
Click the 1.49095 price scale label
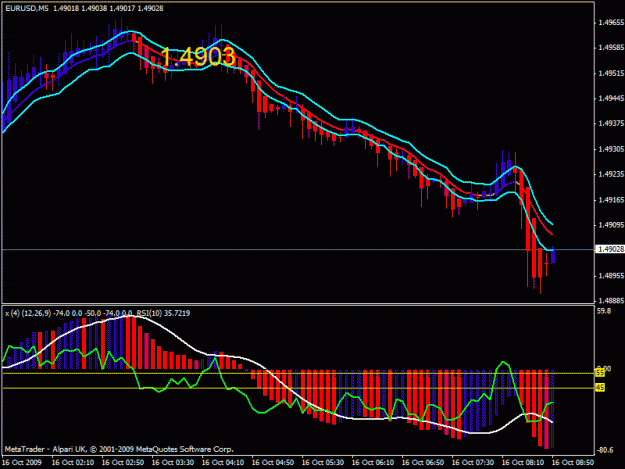(x=611, y=225)
